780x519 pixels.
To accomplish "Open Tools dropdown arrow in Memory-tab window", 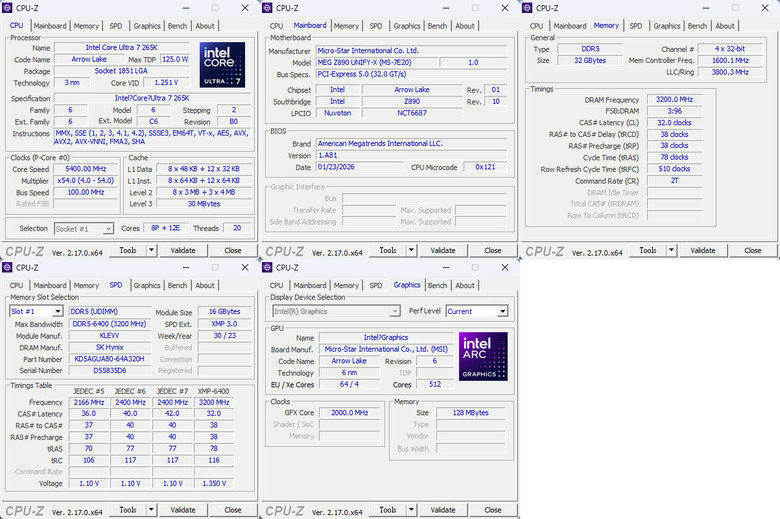I will [672, 250].
